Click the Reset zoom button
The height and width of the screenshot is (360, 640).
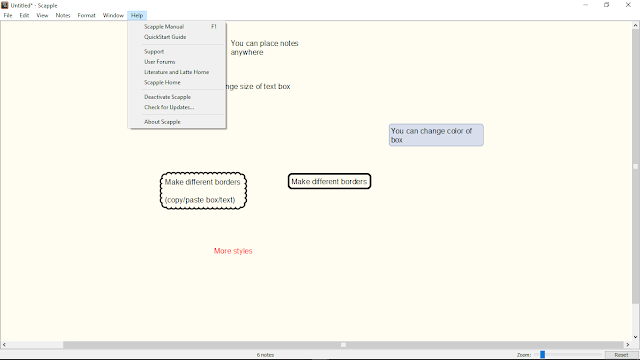click(621, 355)
